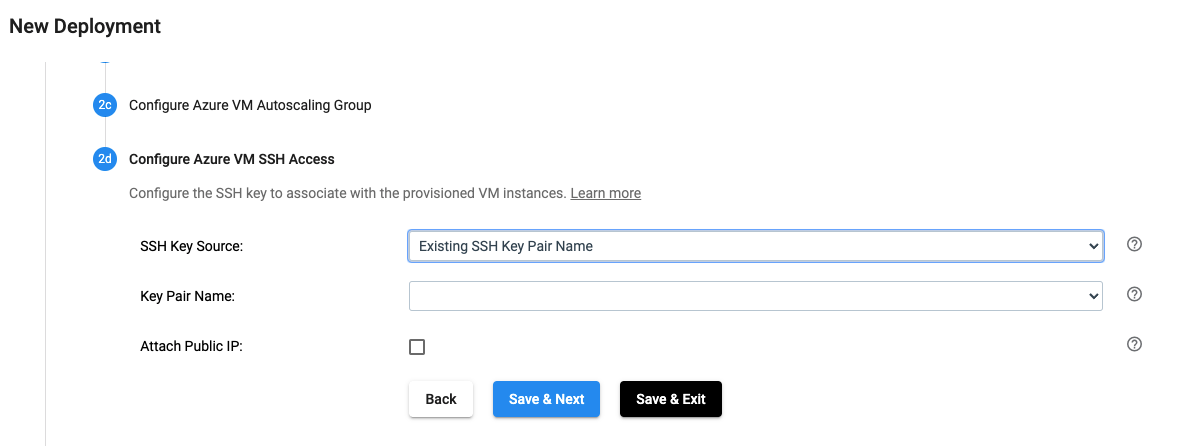1182x446 pixels.
Task: Select Configure Azure VM SSH Access step title
Action: 231,160
